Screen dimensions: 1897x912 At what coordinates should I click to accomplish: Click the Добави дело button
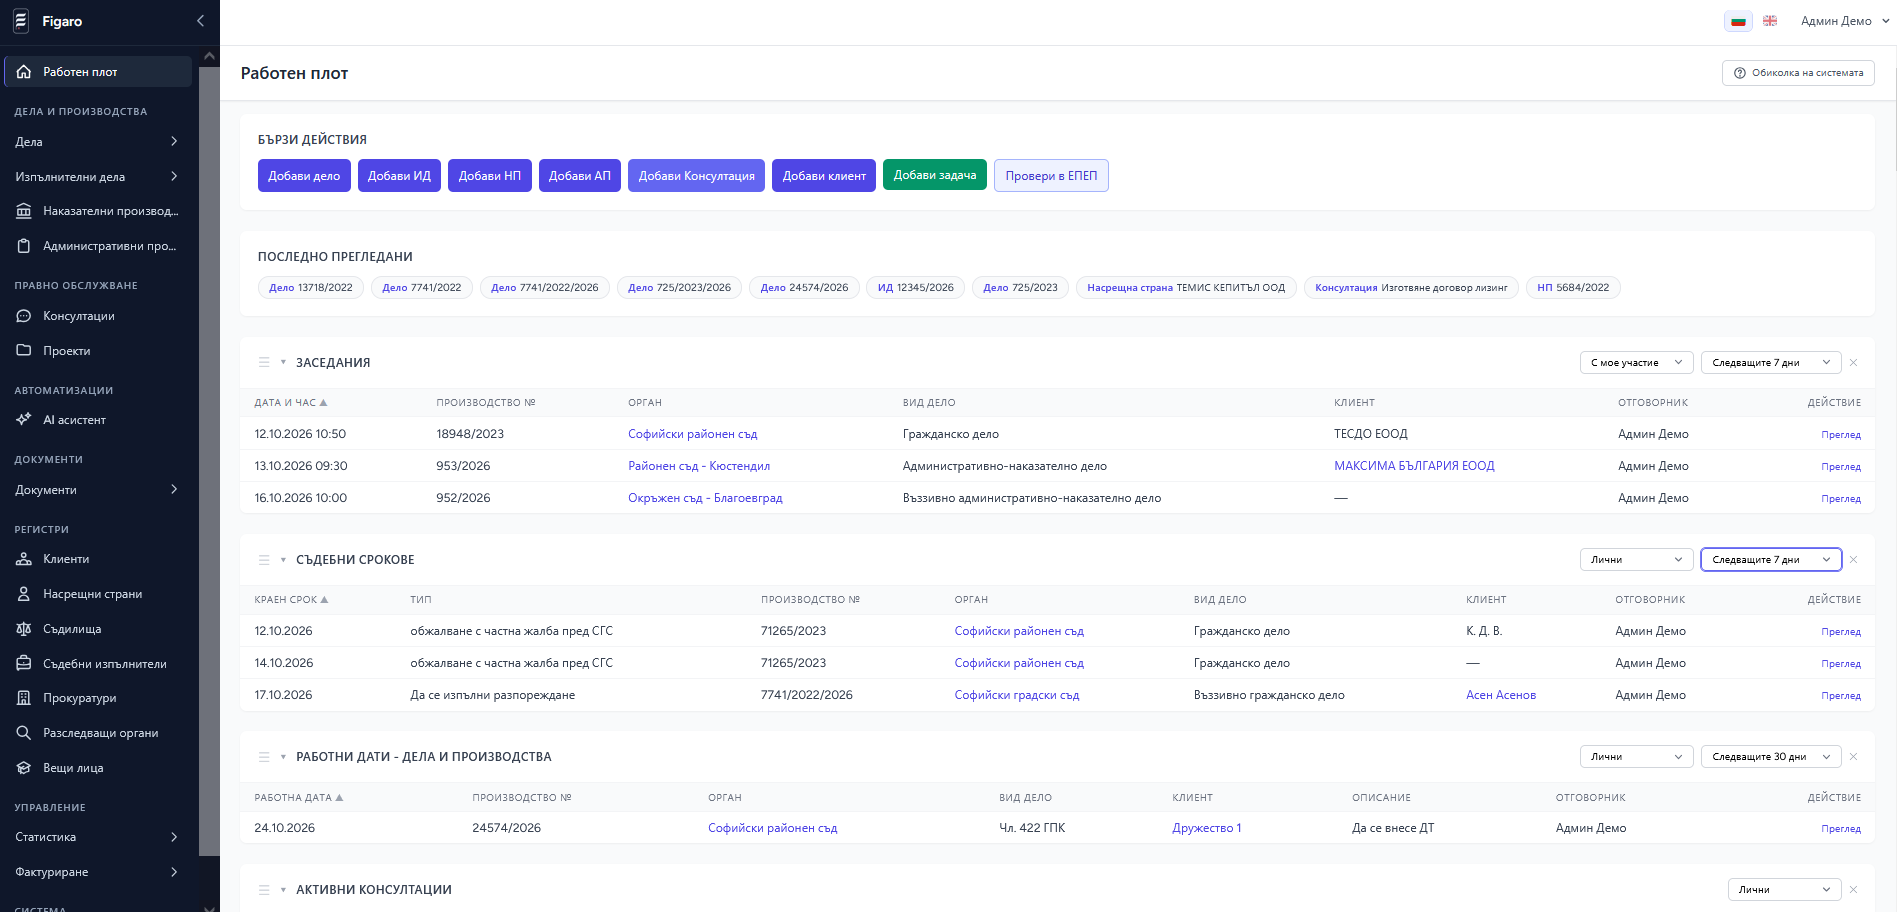click(304, 176)
